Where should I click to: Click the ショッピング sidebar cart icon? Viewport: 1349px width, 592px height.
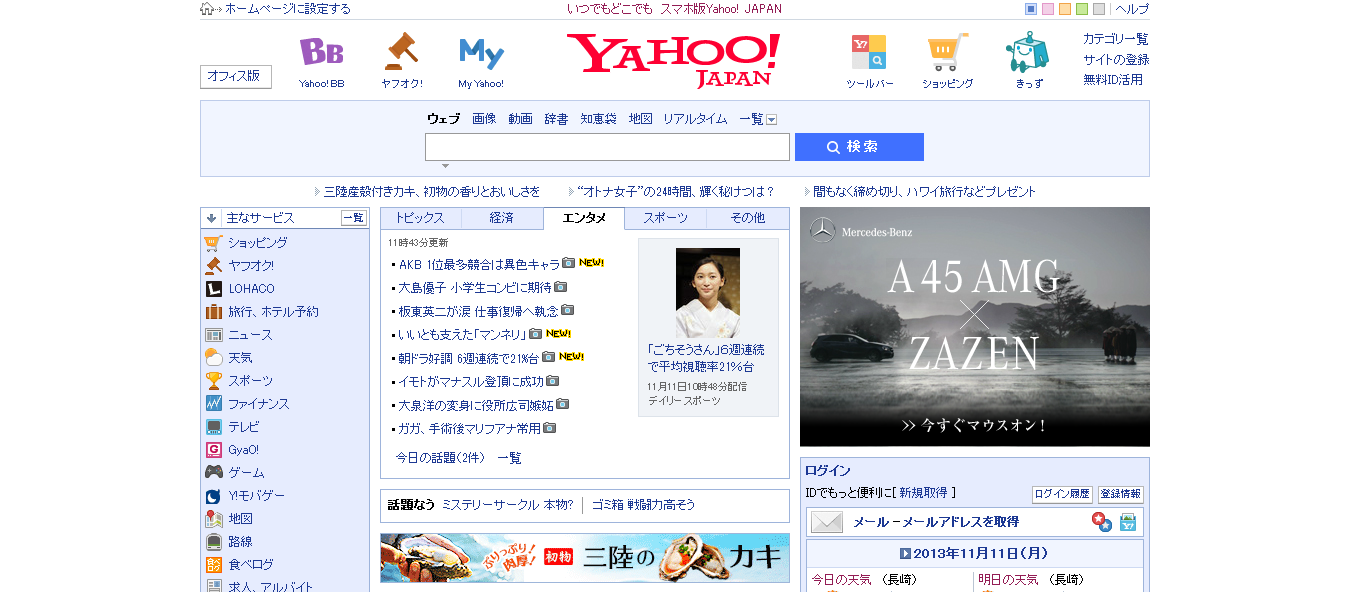(x=213, y=242)
